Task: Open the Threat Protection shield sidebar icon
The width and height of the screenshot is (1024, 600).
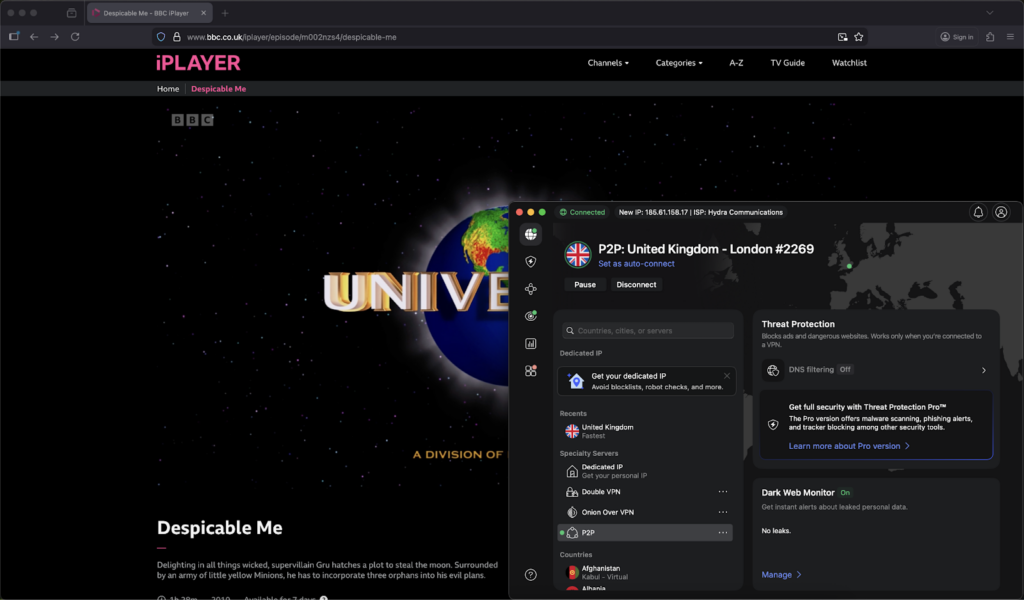Action: click(530, 261)
